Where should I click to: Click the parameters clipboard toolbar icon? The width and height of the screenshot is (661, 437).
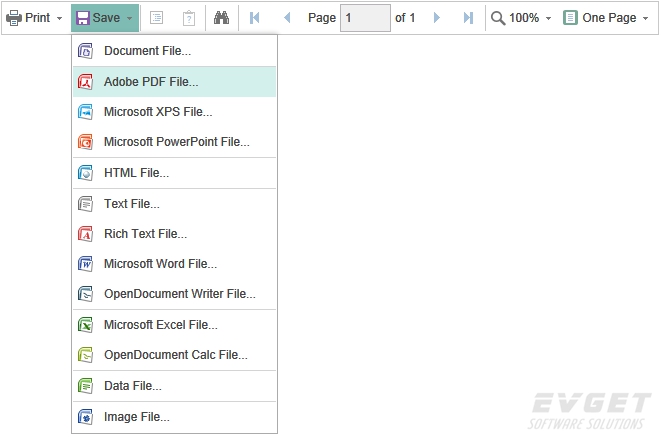(x=189, y=18)
